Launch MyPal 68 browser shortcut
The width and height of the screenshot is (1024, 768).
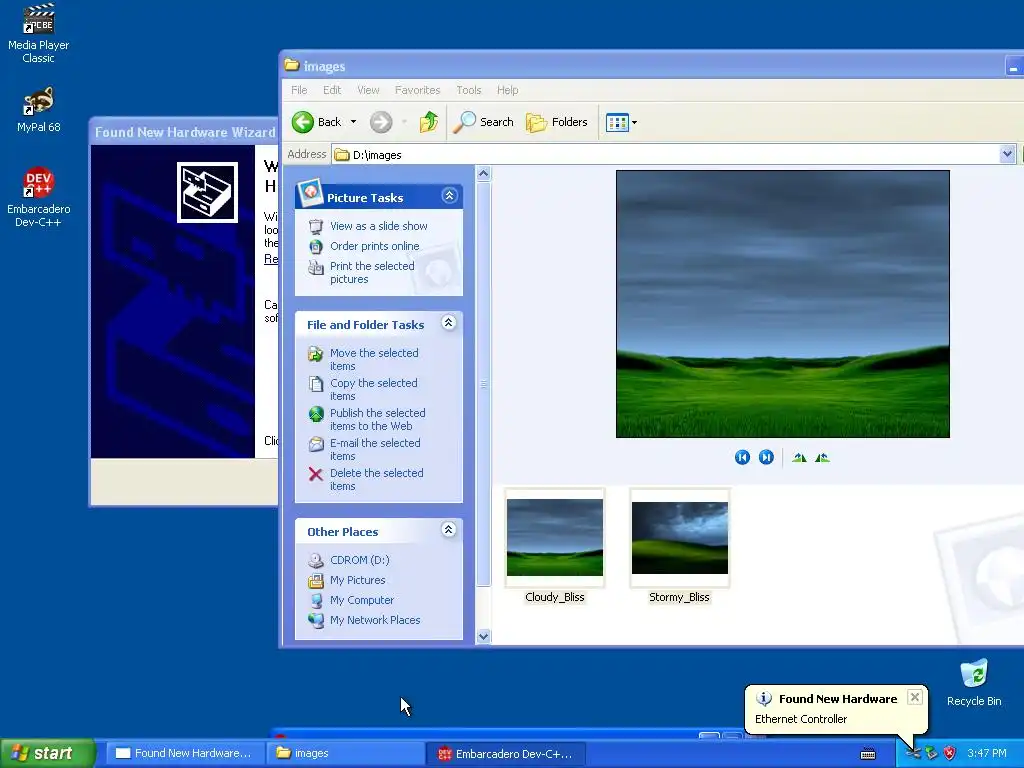(x=38, y=109)
